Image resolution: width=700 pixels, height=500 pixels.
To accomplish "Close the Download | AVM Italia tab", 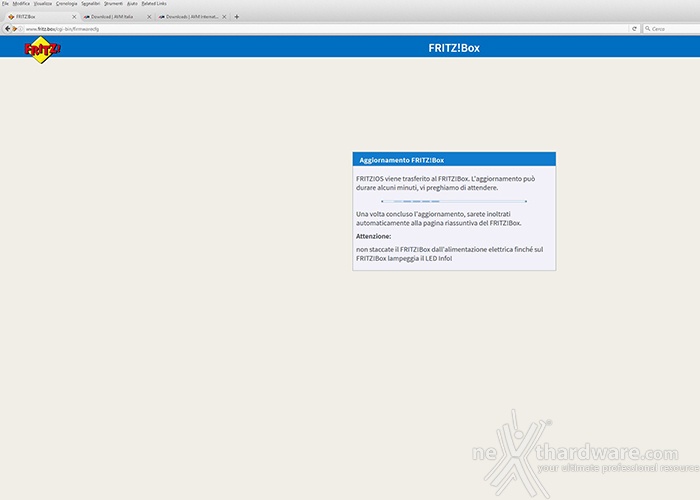I will (149, 17).
